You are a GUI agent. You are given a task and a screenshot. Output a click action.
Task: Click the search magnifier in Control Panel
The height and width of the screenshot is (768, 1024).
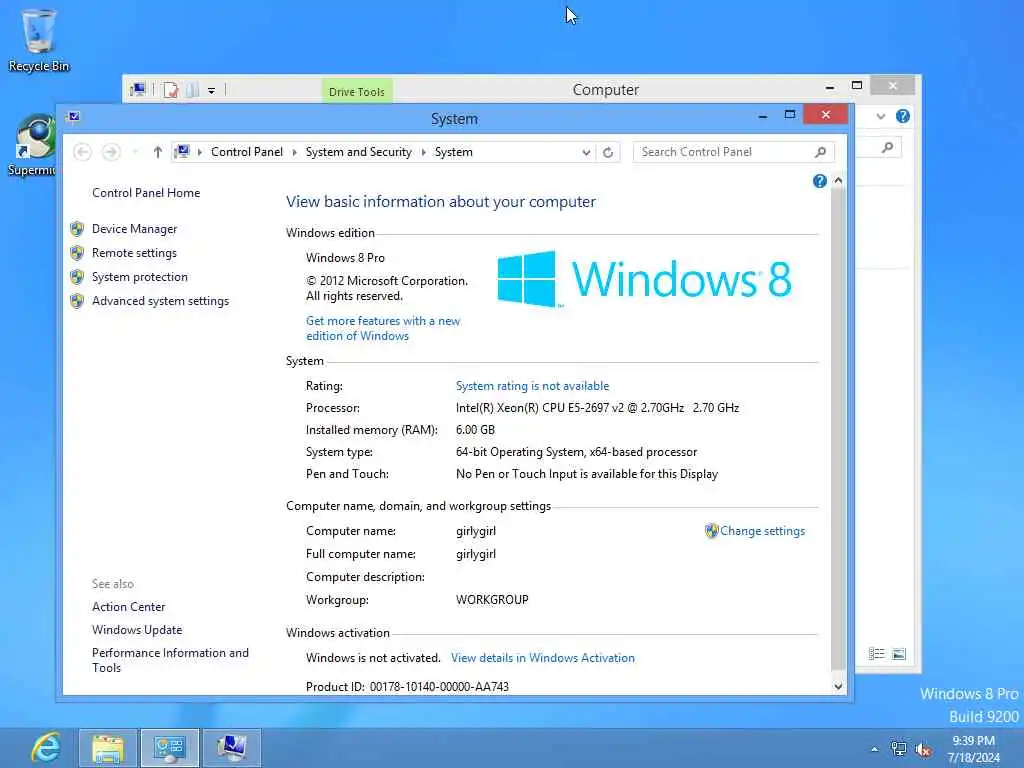(x=820, y=152)
